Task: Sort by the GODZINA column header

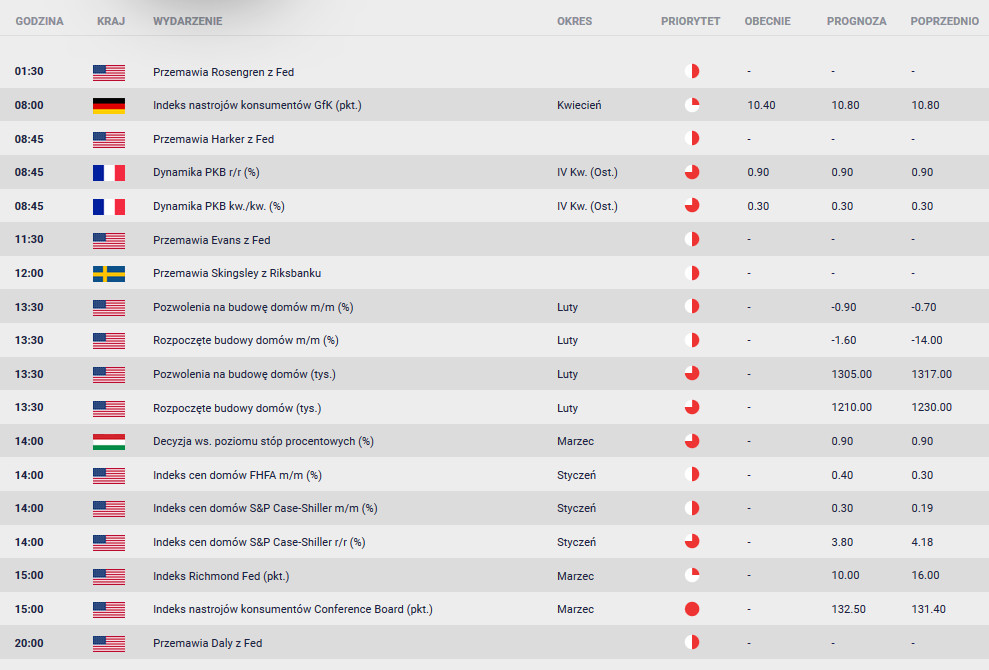Action: 39,21
